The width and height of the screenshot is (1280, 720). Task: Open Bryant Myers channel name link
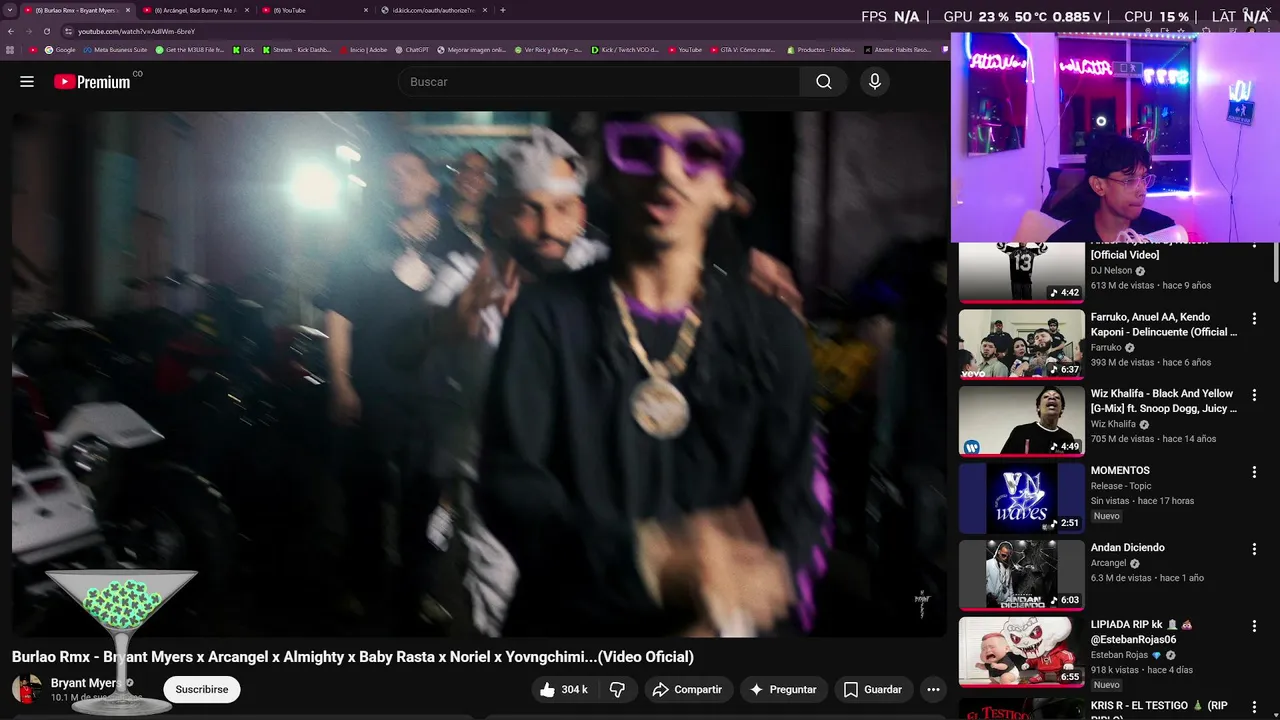pos(85,683)
